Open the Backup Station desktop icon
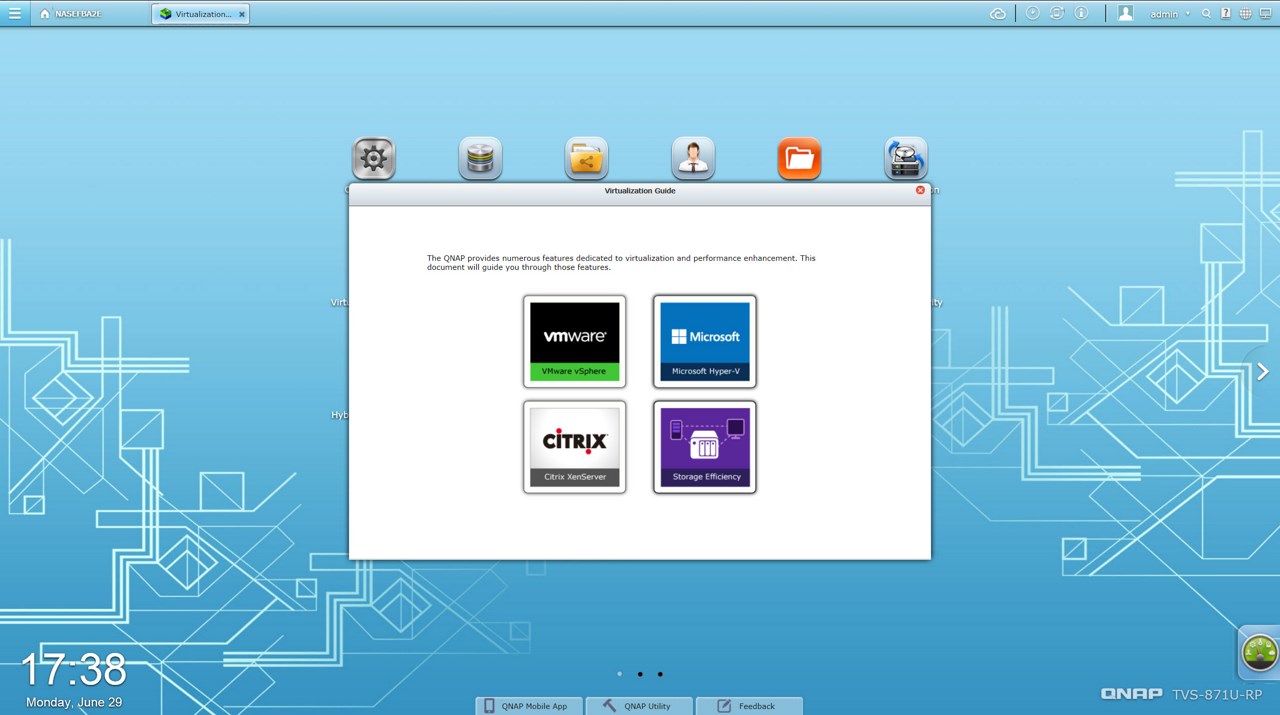1280x715 pixels. click(906, 158)
